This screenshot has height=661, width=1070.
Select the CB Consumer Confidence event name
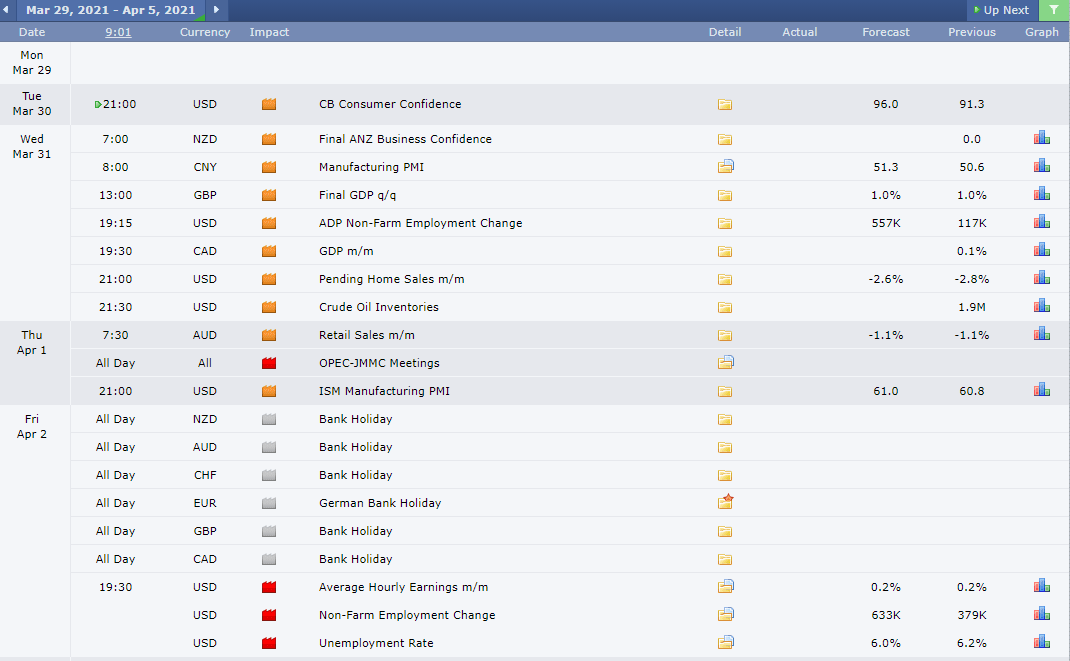(x=390, y=104)
